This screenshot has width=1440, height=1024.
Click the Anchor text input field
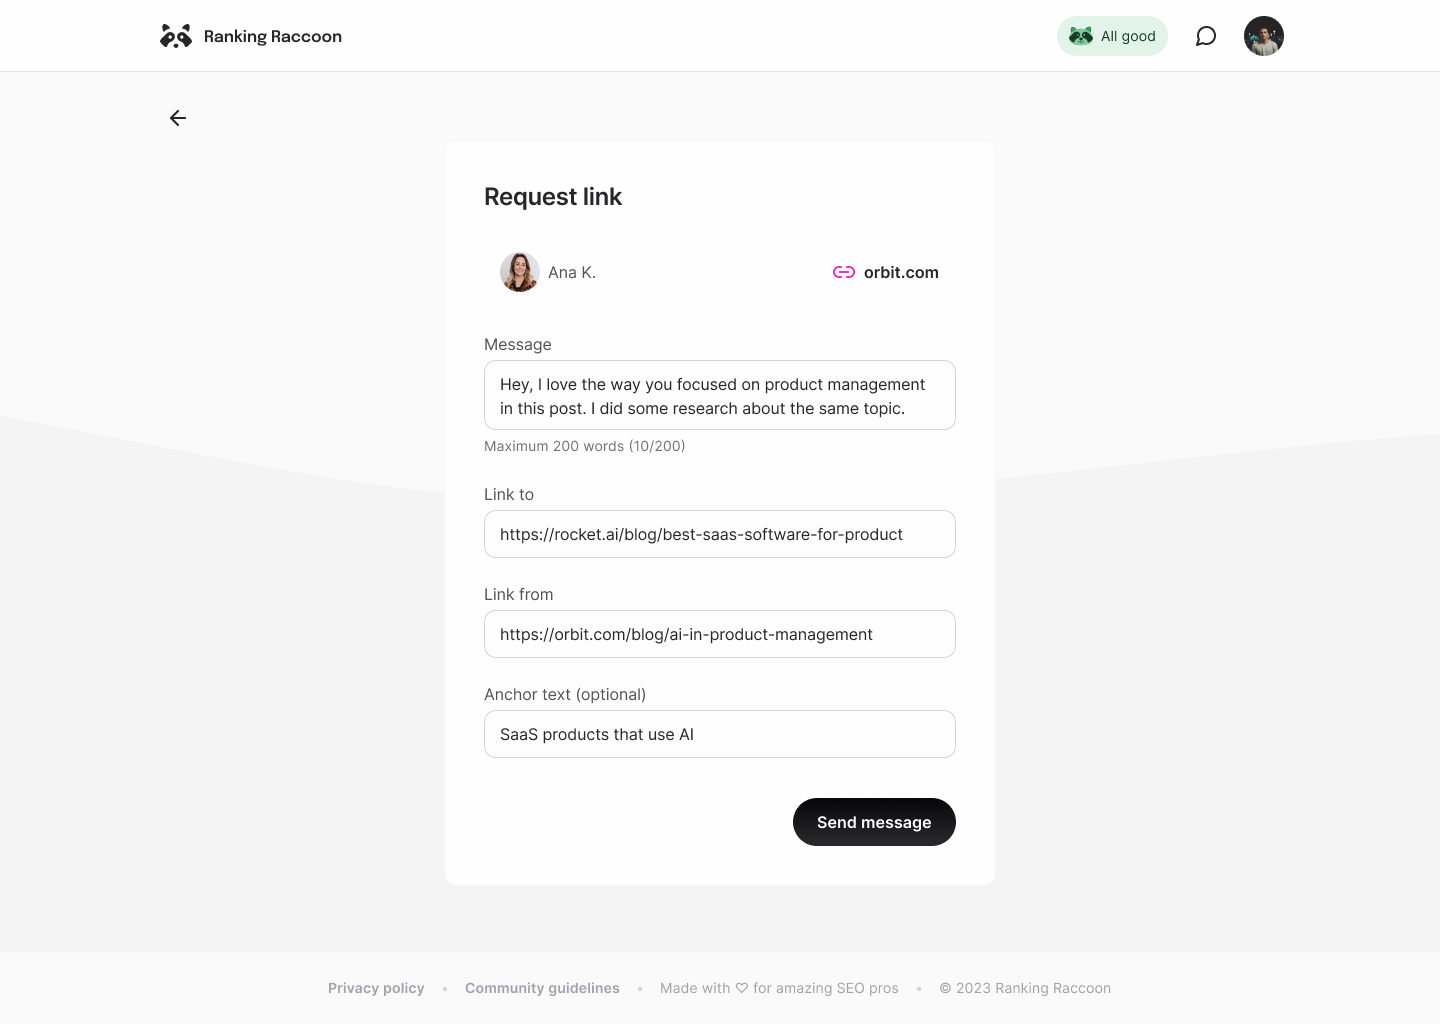(720, 734)
